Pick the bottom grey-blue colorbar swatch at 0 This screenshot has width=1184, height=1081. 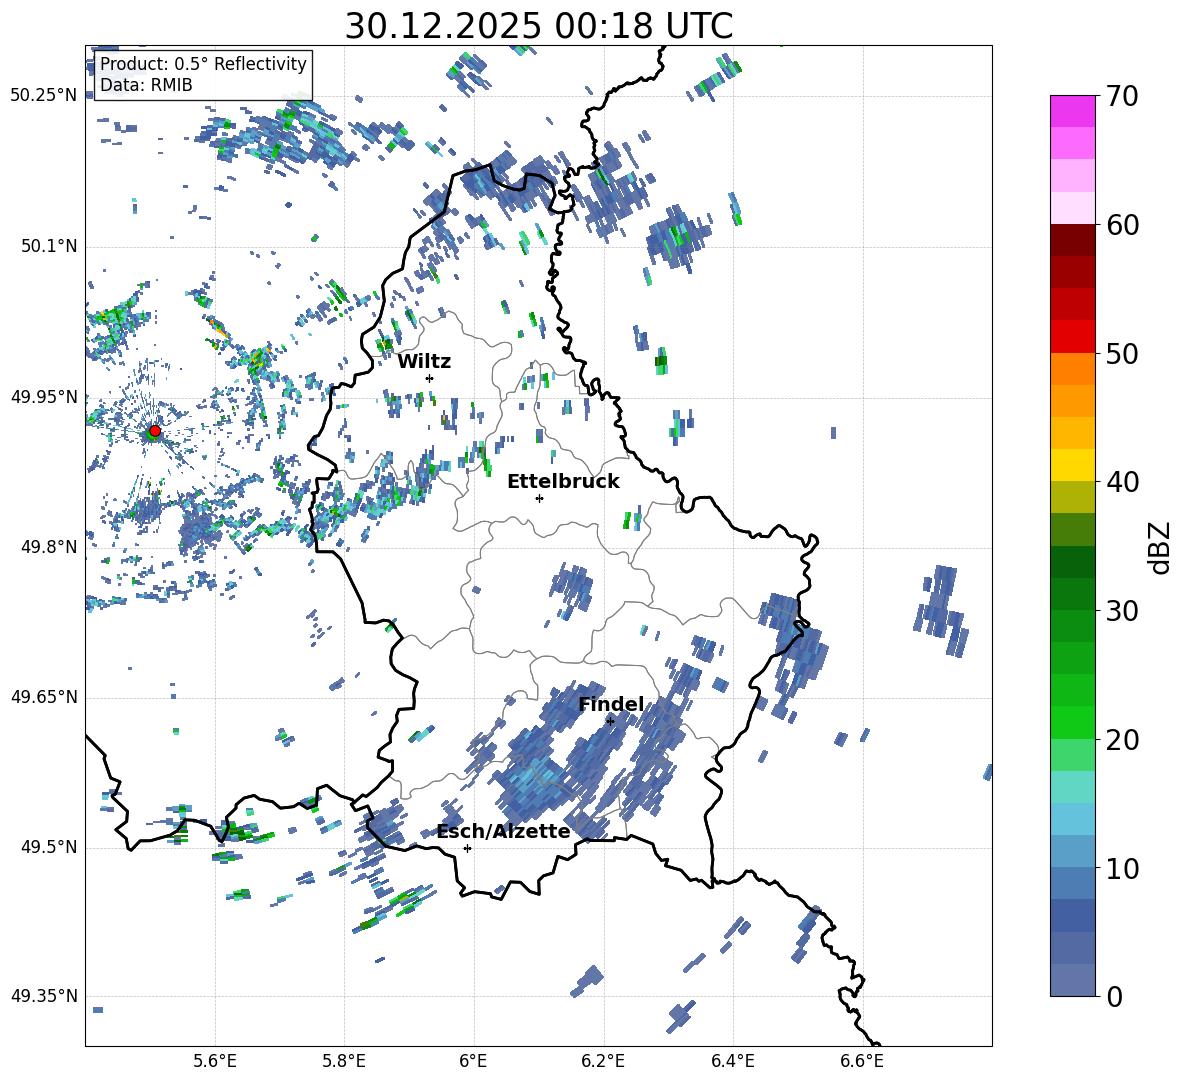(x=1073, y=980)
